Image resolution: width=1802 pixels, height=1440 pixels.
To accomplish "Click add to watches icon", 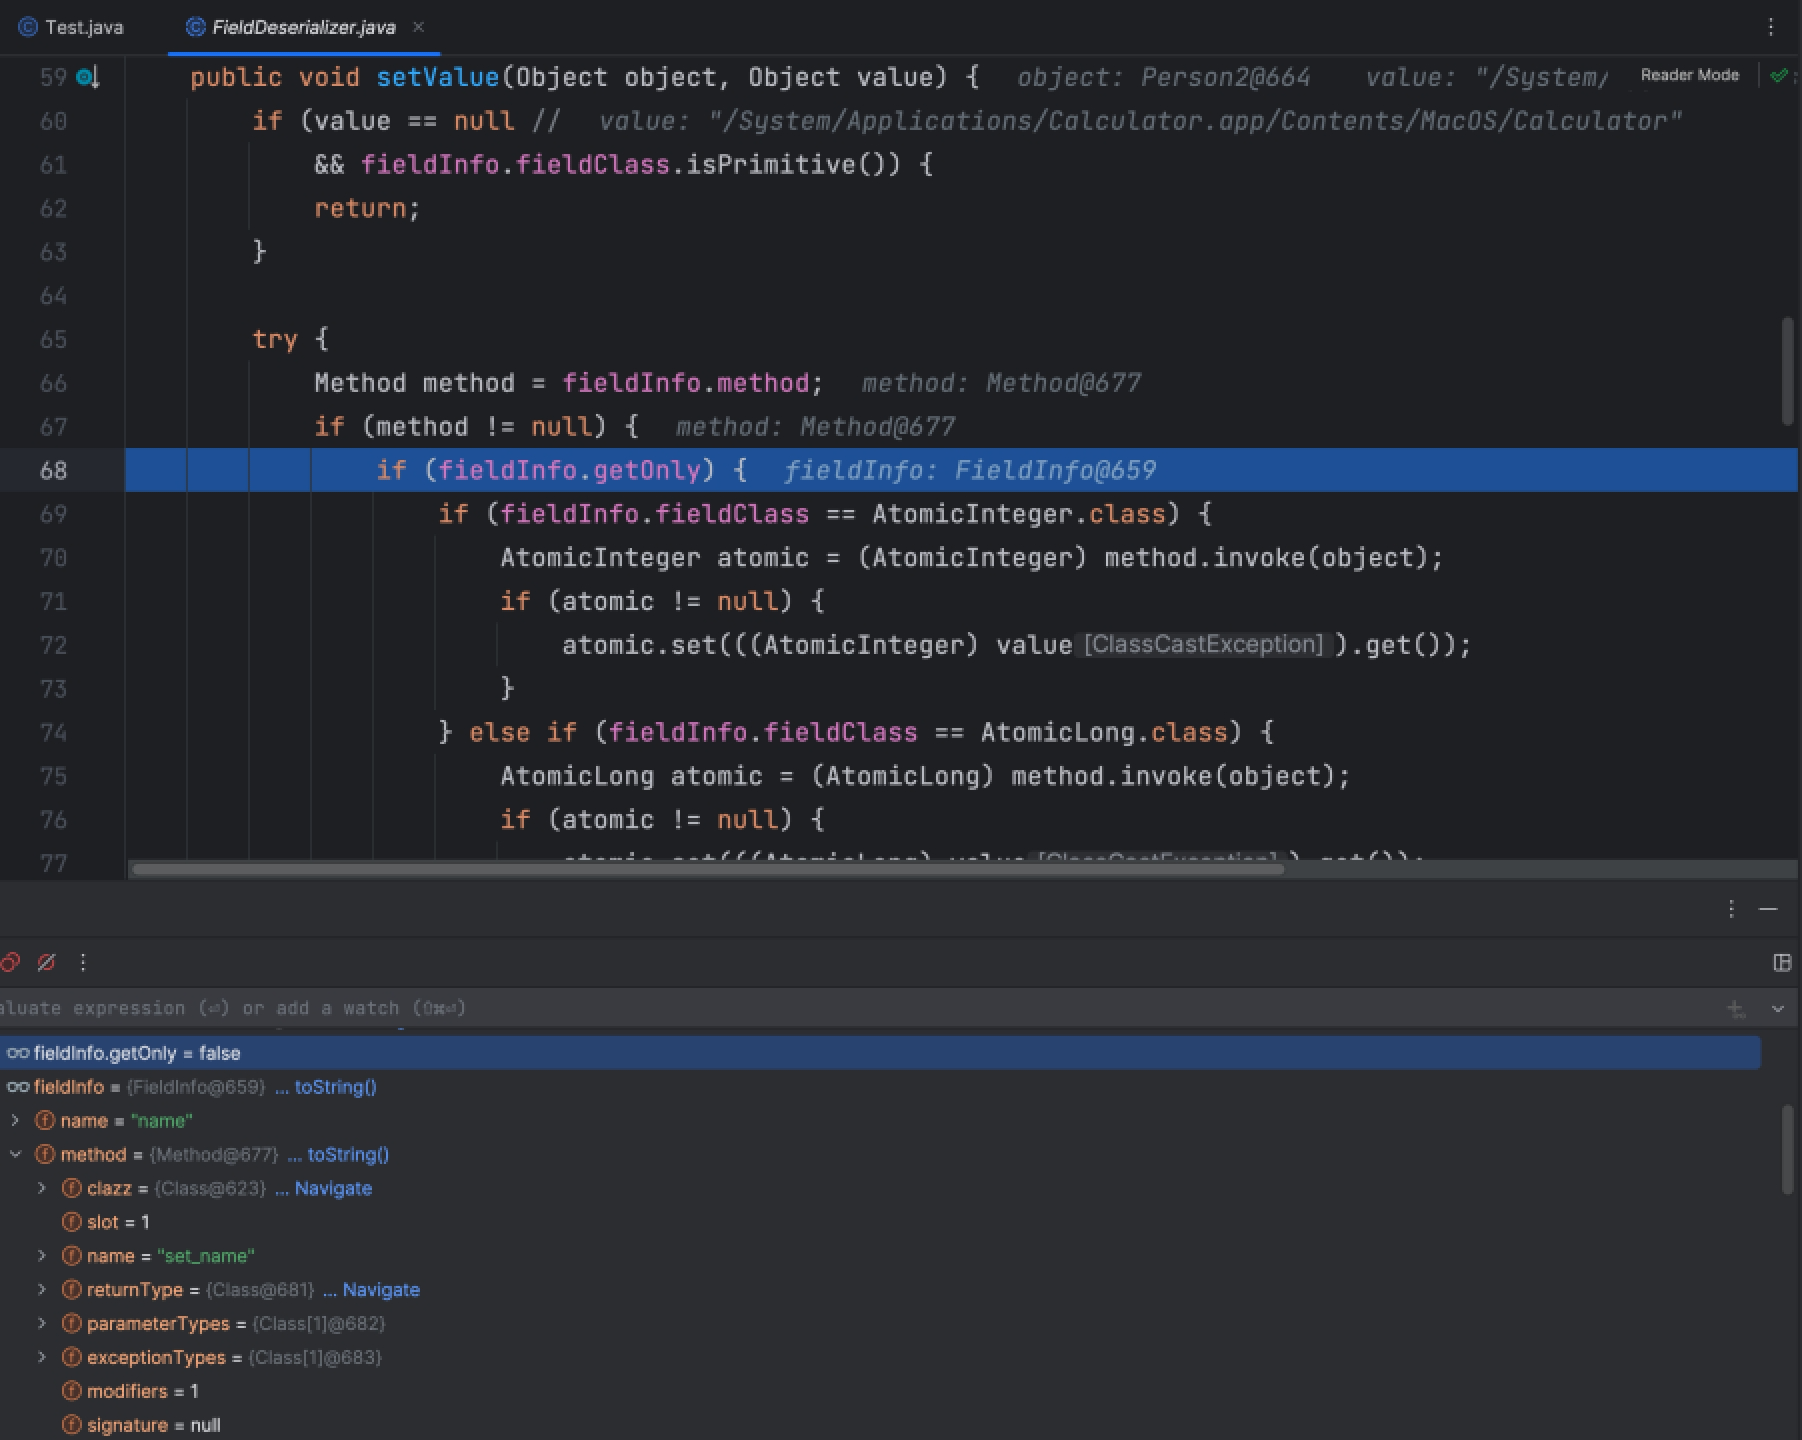I will click(x=1736, y=1009).
